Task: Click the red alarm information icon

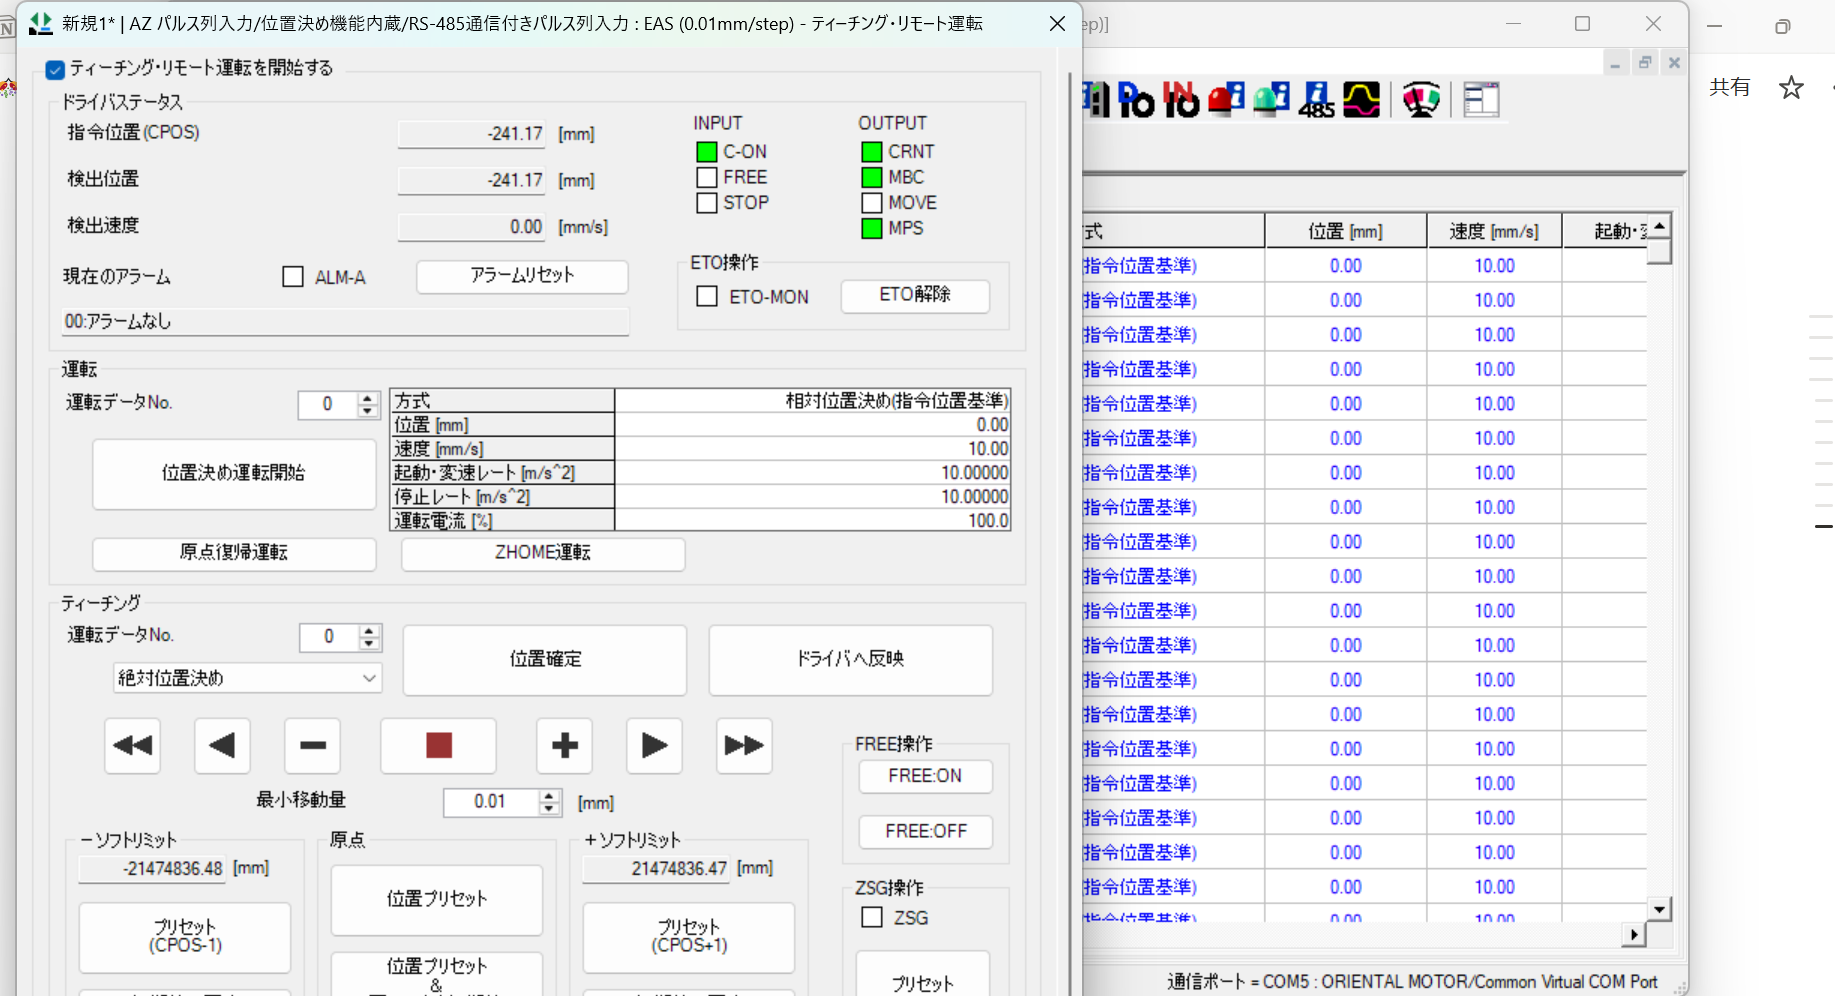Action: (1226, 100)
